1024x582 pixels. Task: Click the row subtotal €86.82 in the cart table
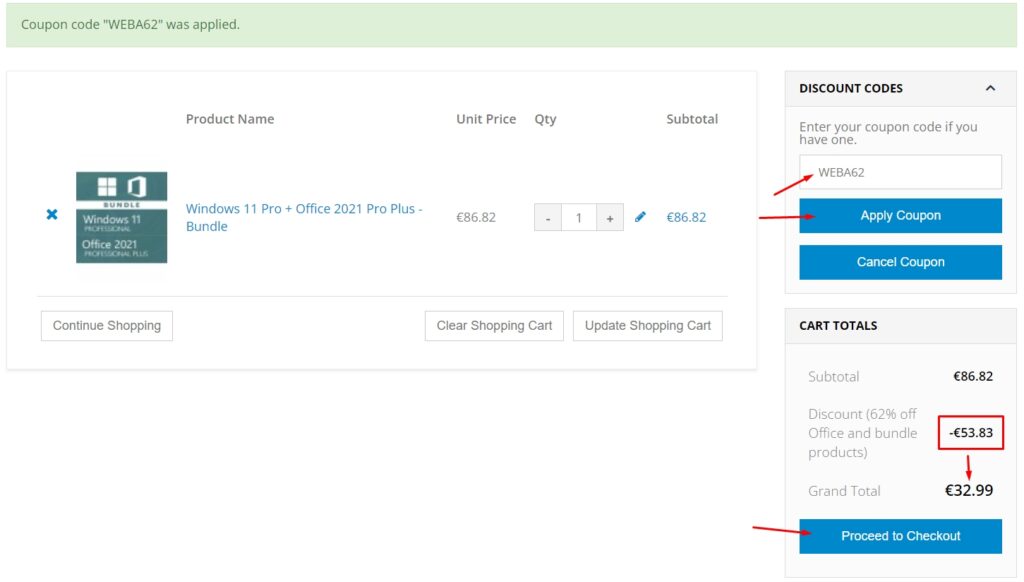click(686, 218)
